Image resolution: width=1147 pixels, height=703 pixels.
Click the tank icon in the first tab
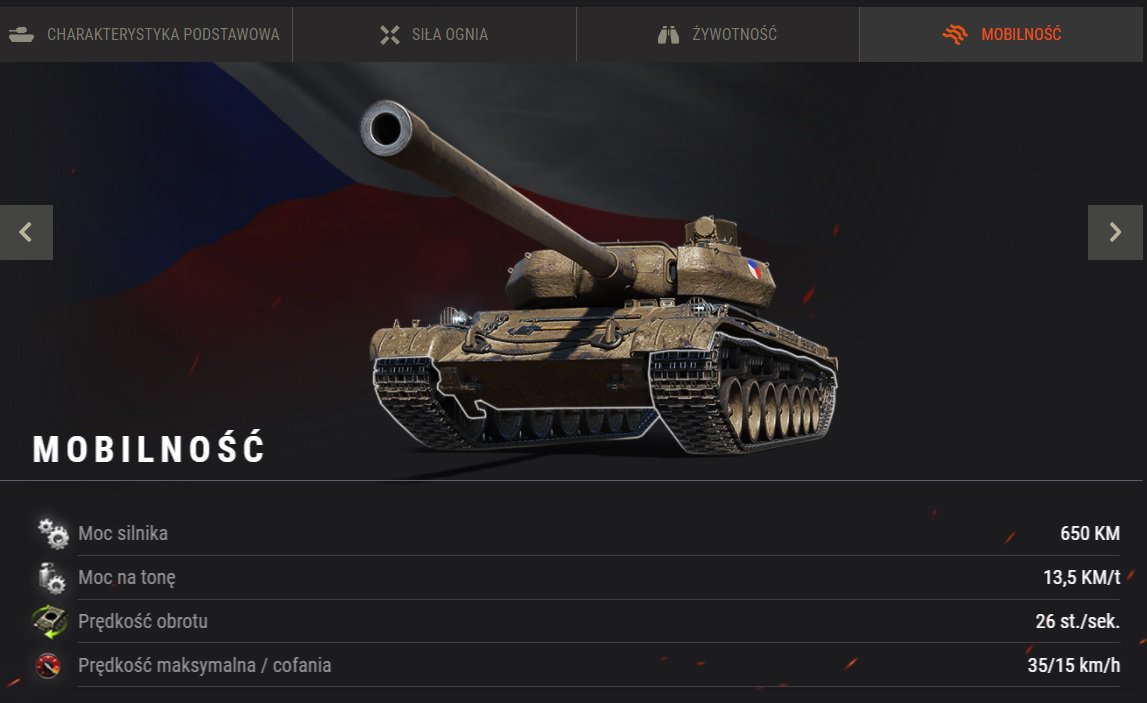point(21,34)
